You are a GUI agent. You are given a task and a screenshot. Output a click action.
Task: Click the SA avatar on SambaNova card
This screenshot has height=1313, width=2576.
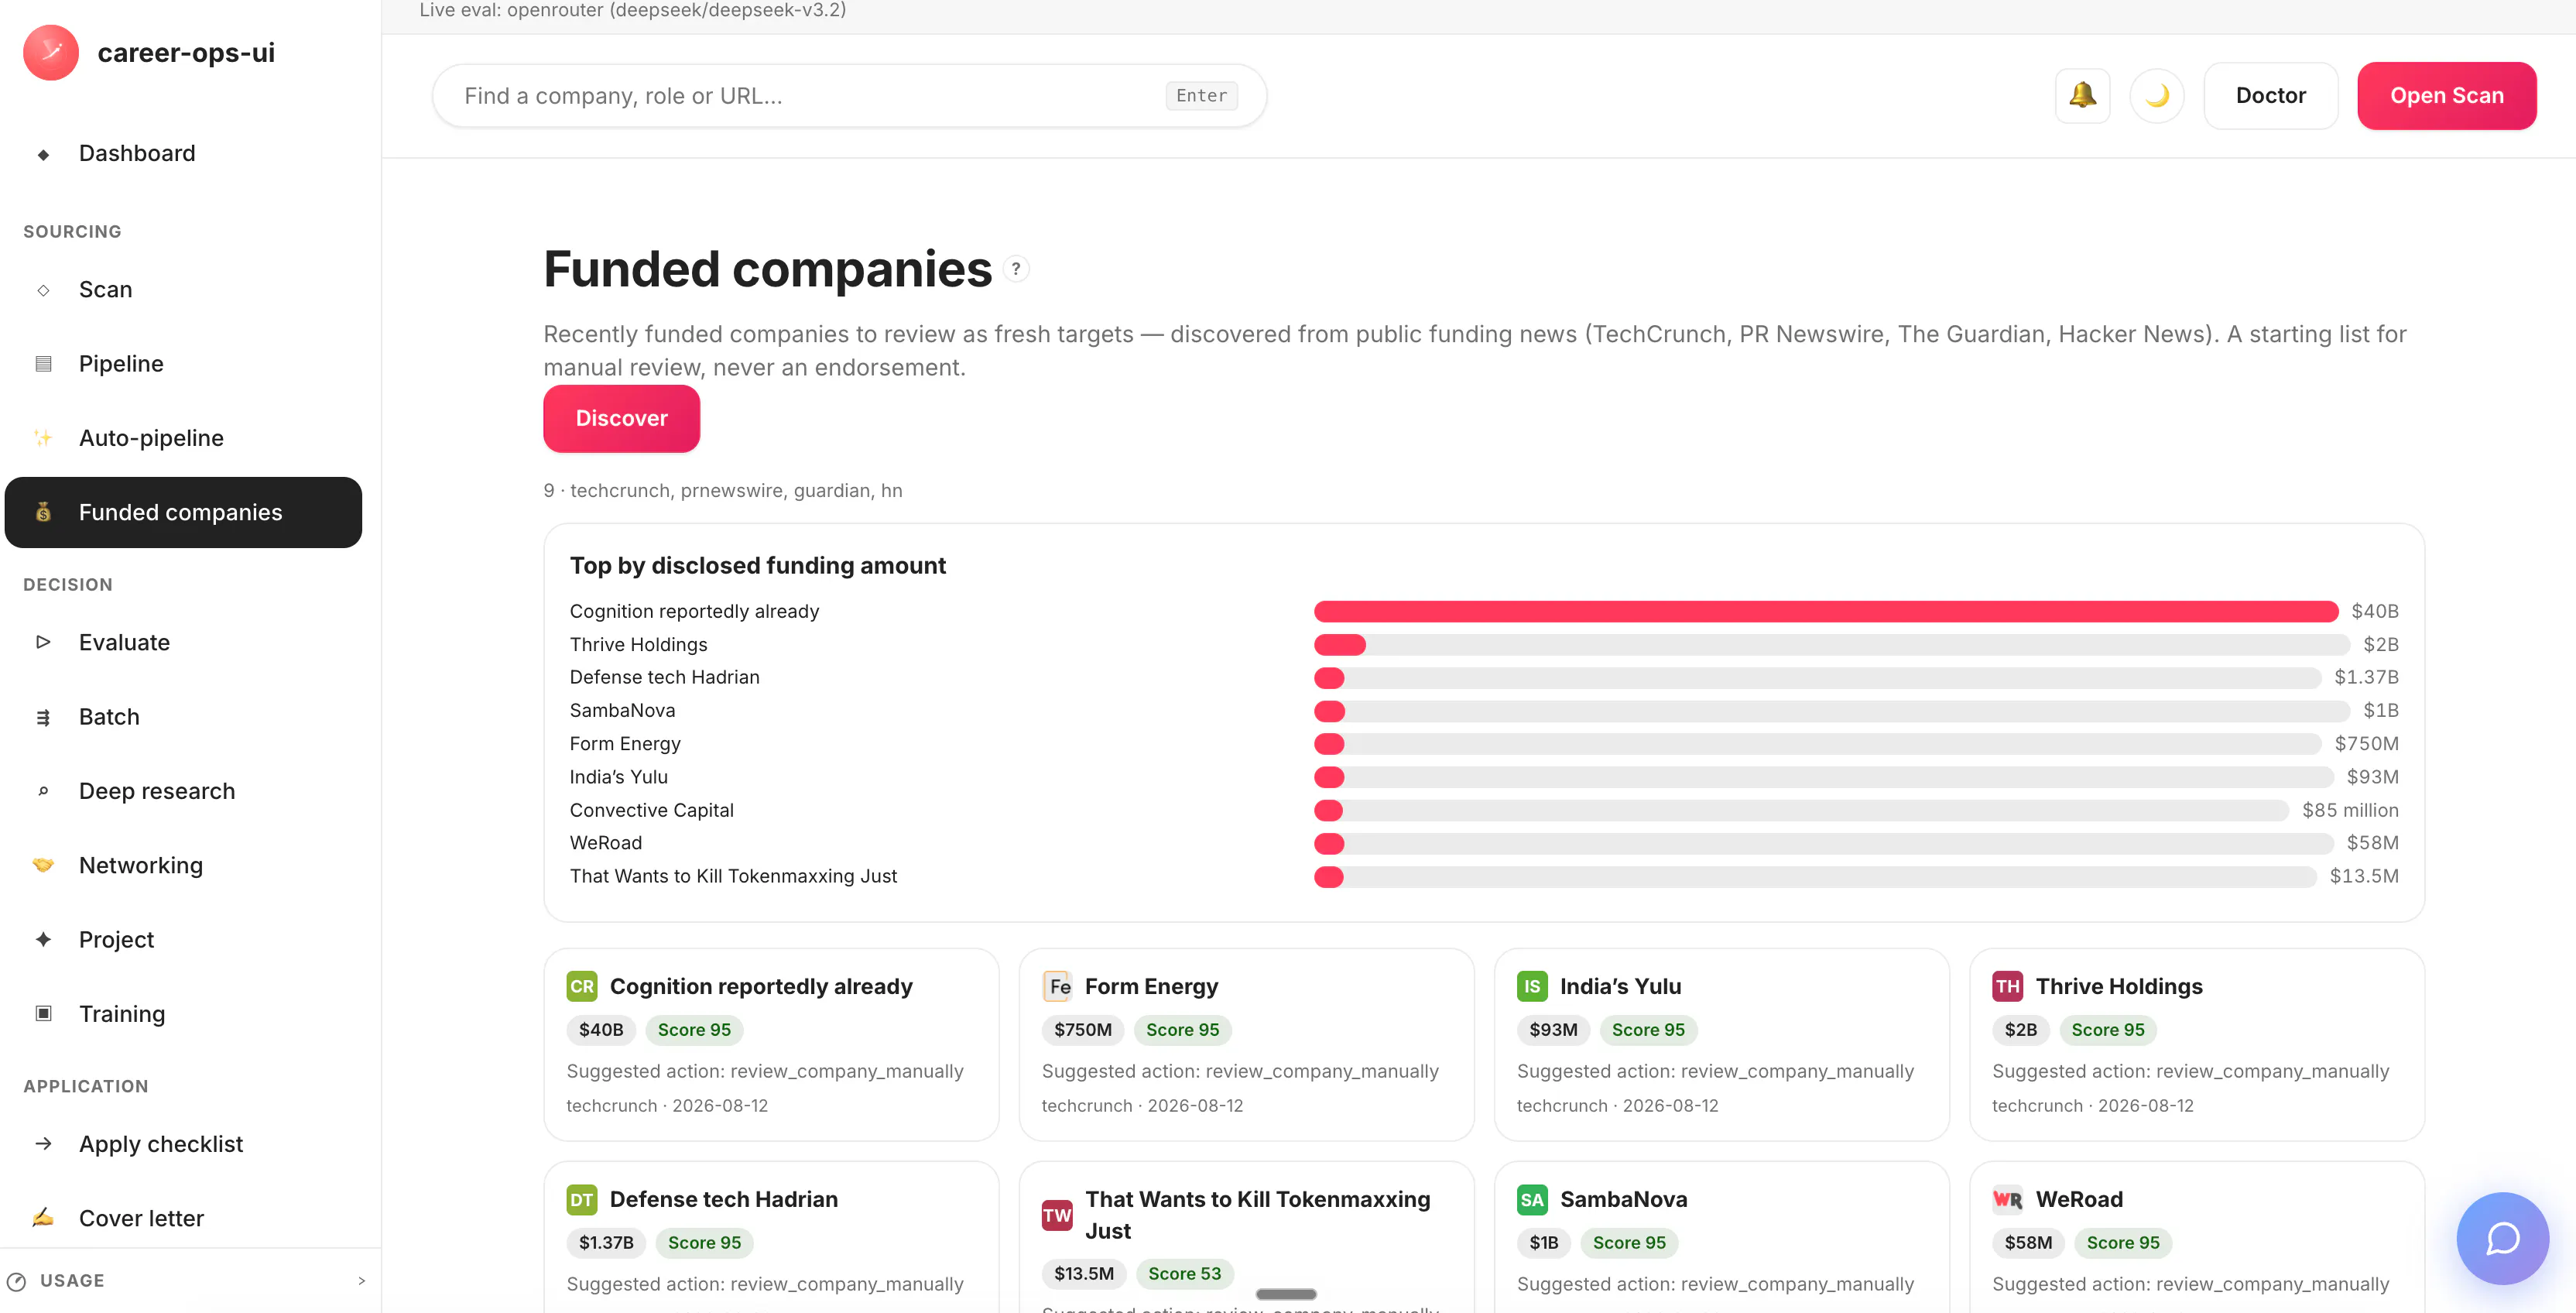click(x=1532, y=1200)
